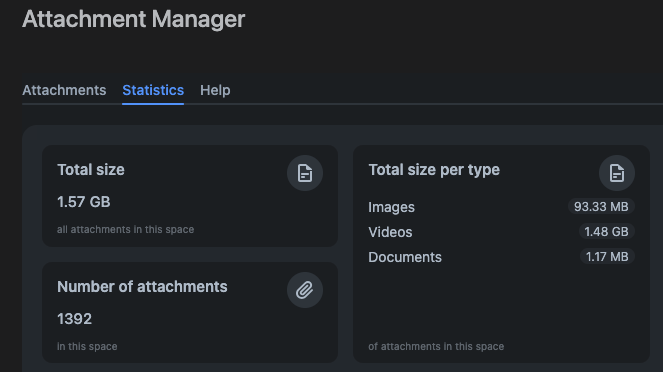This screenshot has width=663, height=372.
Task: Switch to the Help tab
Action: (x=215, y=90)
